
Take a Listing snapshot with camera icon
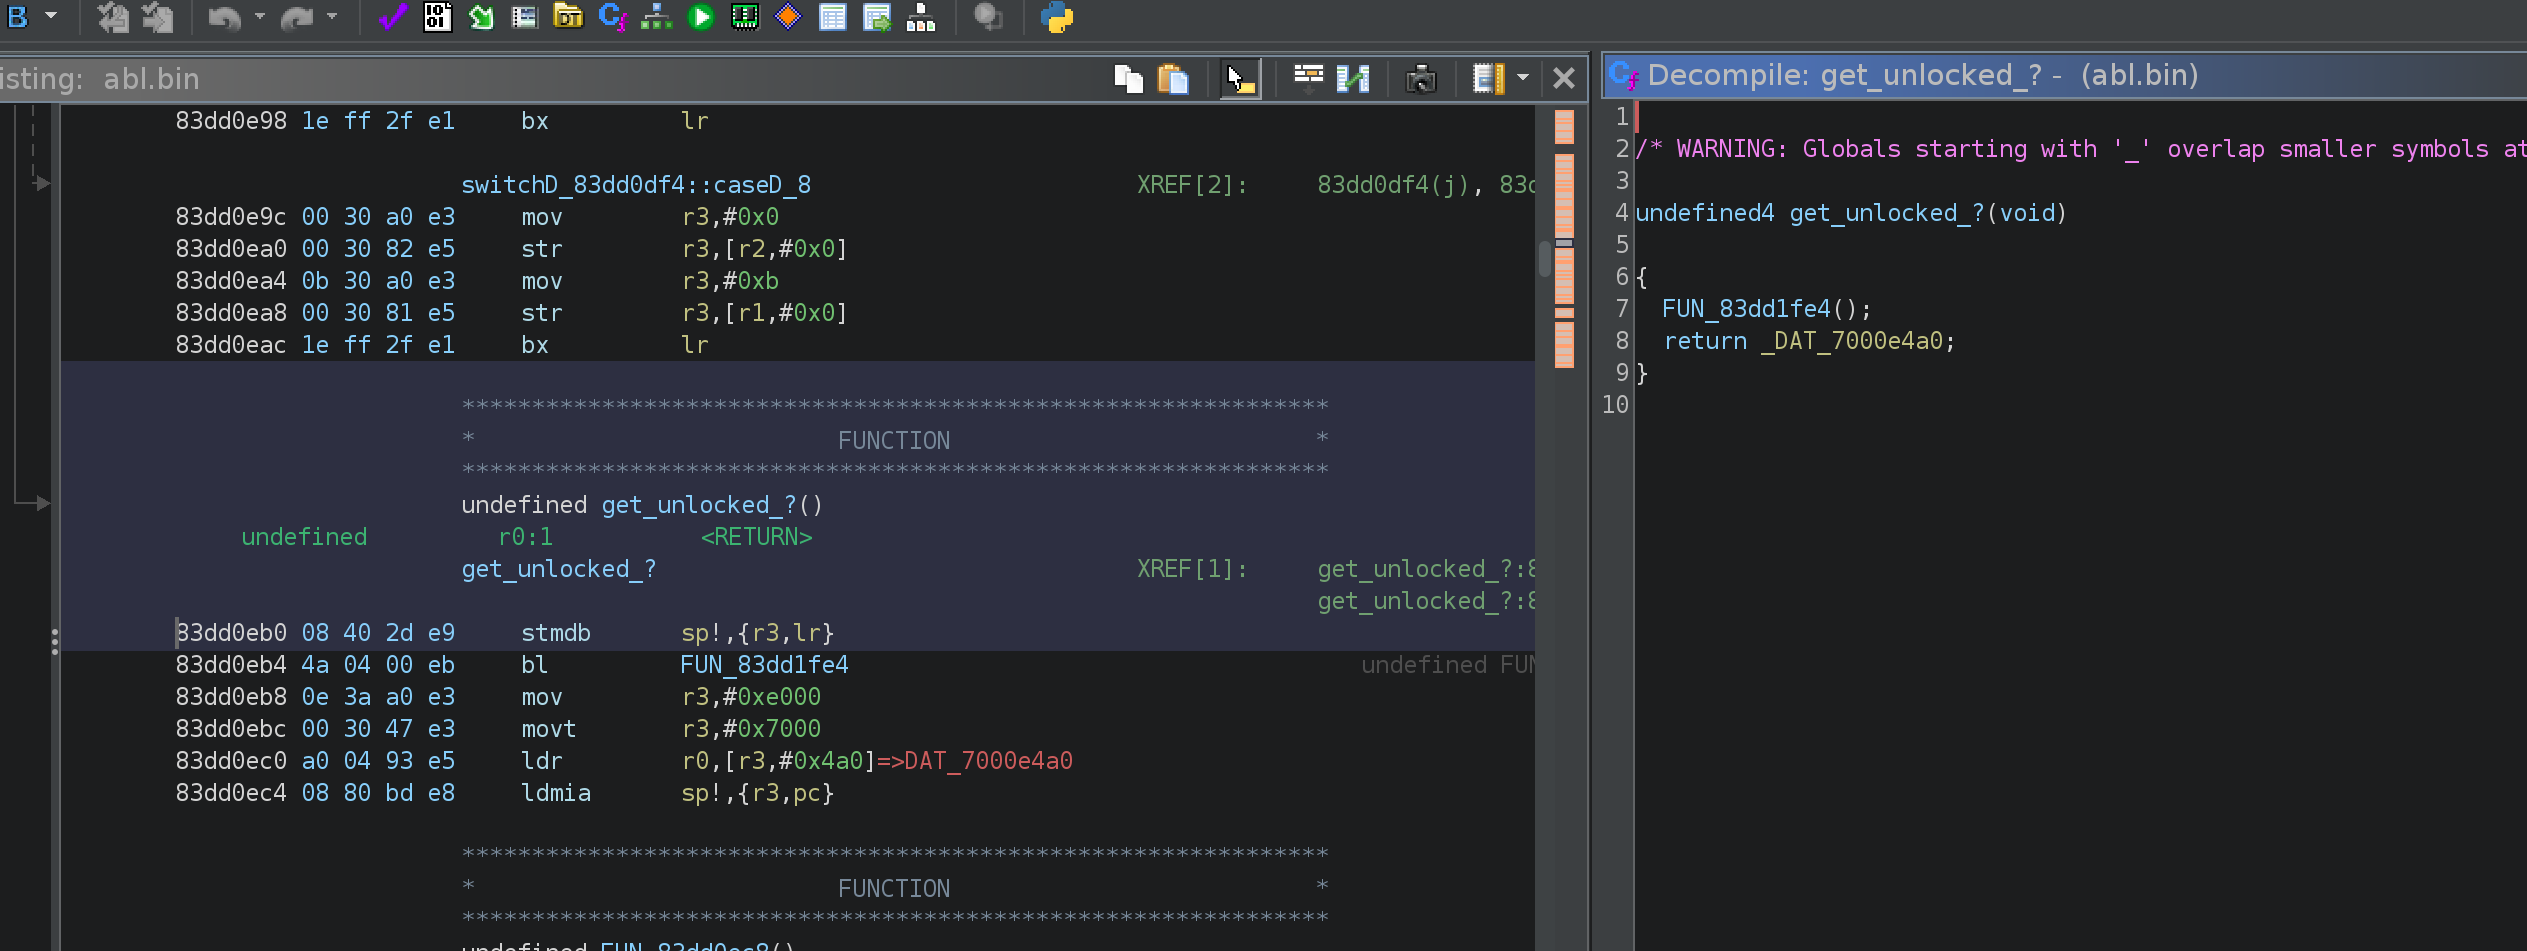[x=1421, y=78]
